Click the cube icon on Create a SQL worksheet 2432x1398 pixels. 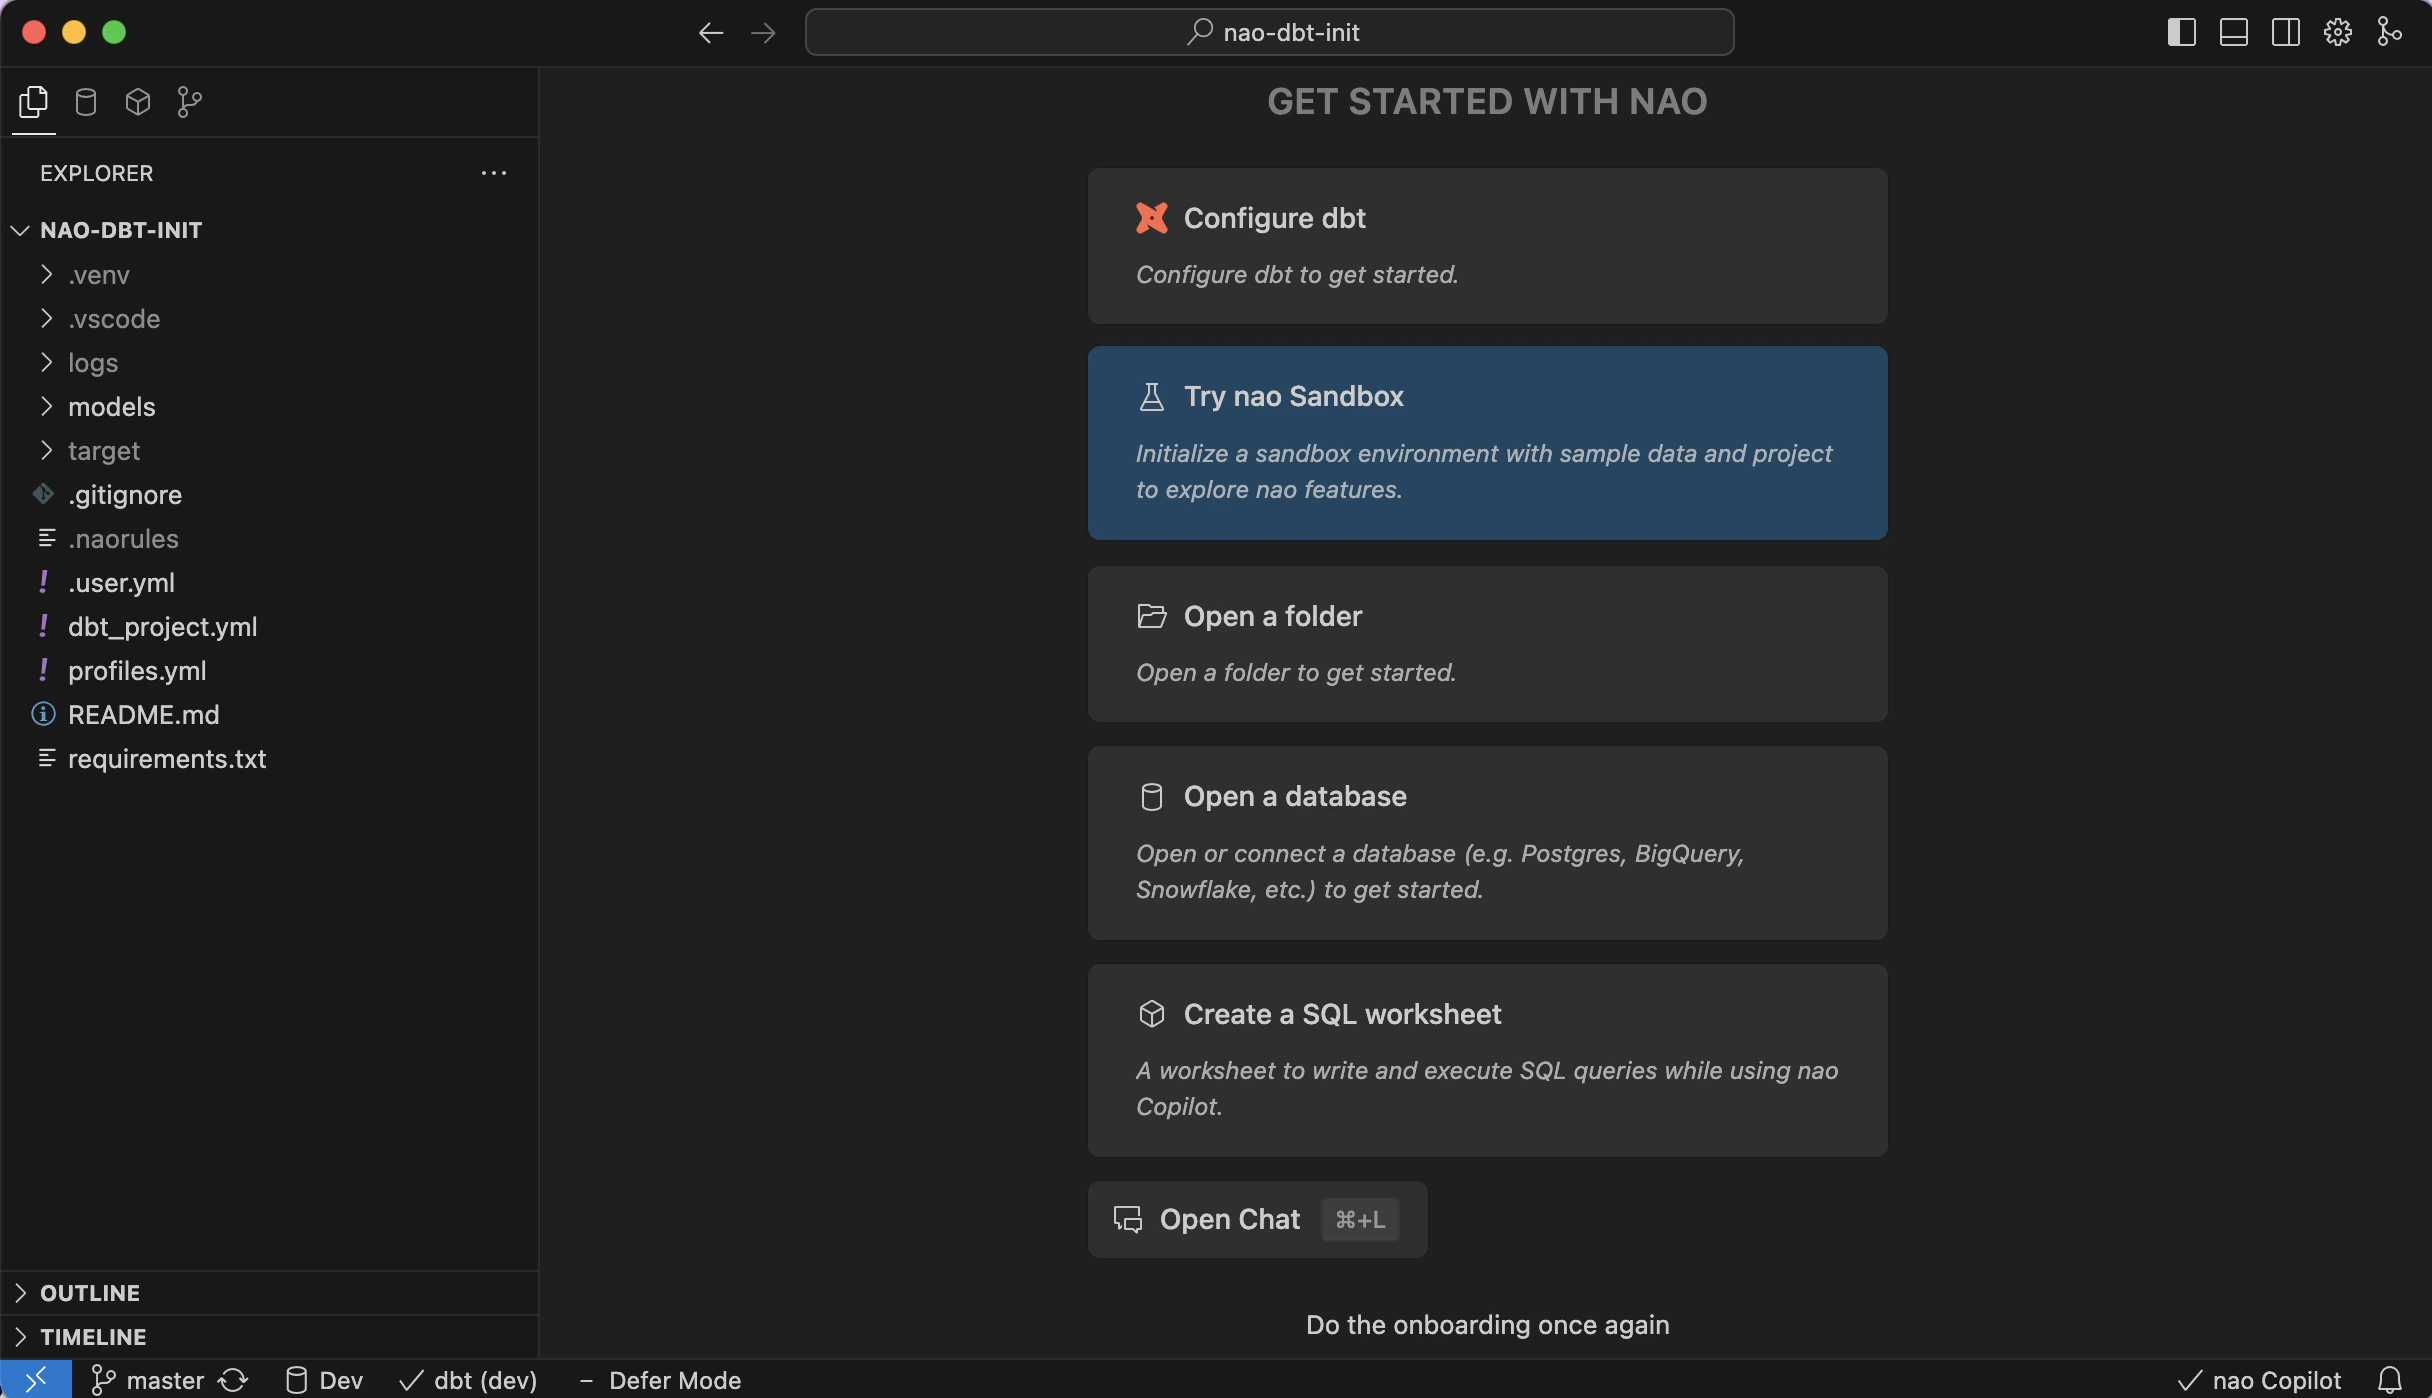[1152, 1014]
